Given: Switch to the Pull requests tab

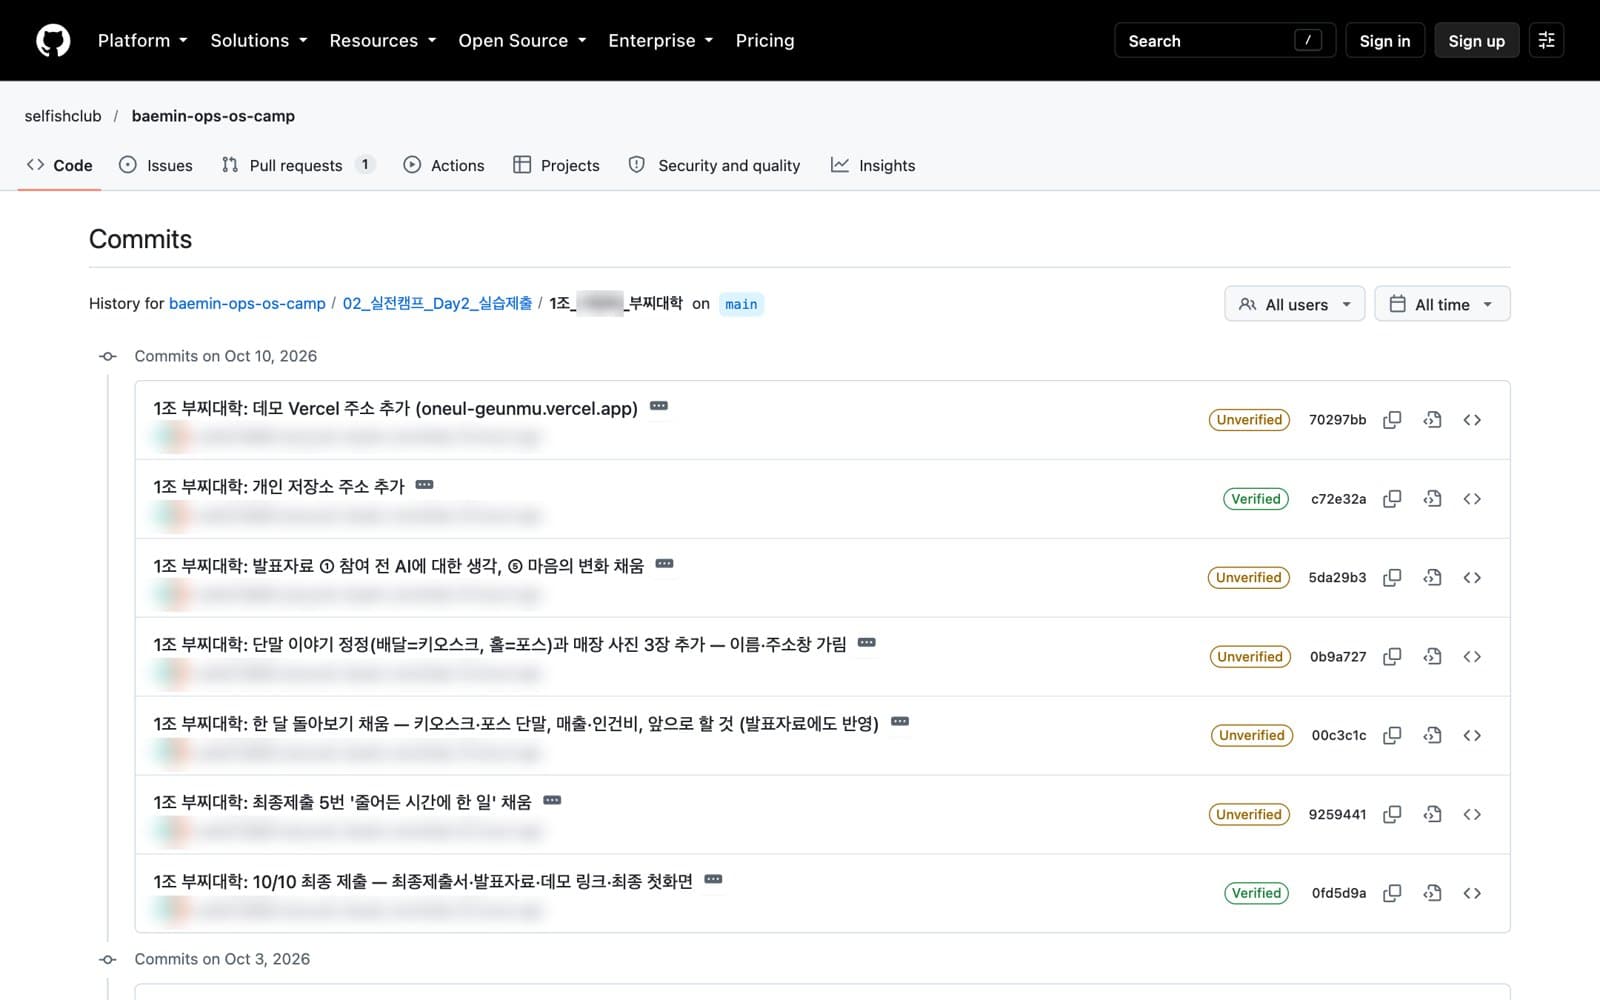Looking at the screenshot, I should pyautogui.click(x=298, y=166).
